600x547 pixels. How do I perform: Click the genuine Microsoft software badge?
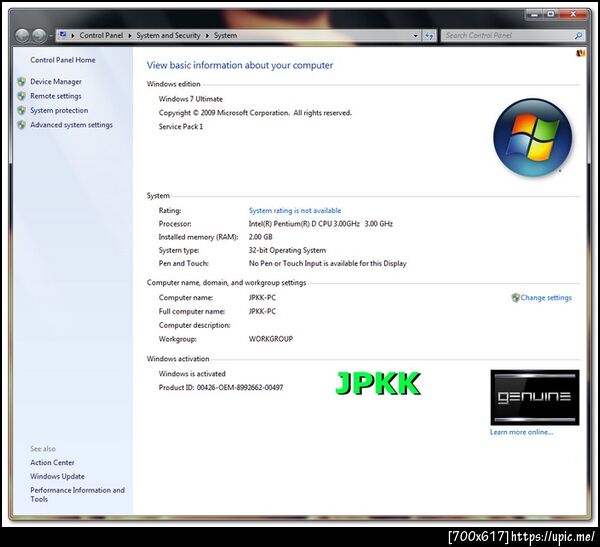tap(535, 397)
